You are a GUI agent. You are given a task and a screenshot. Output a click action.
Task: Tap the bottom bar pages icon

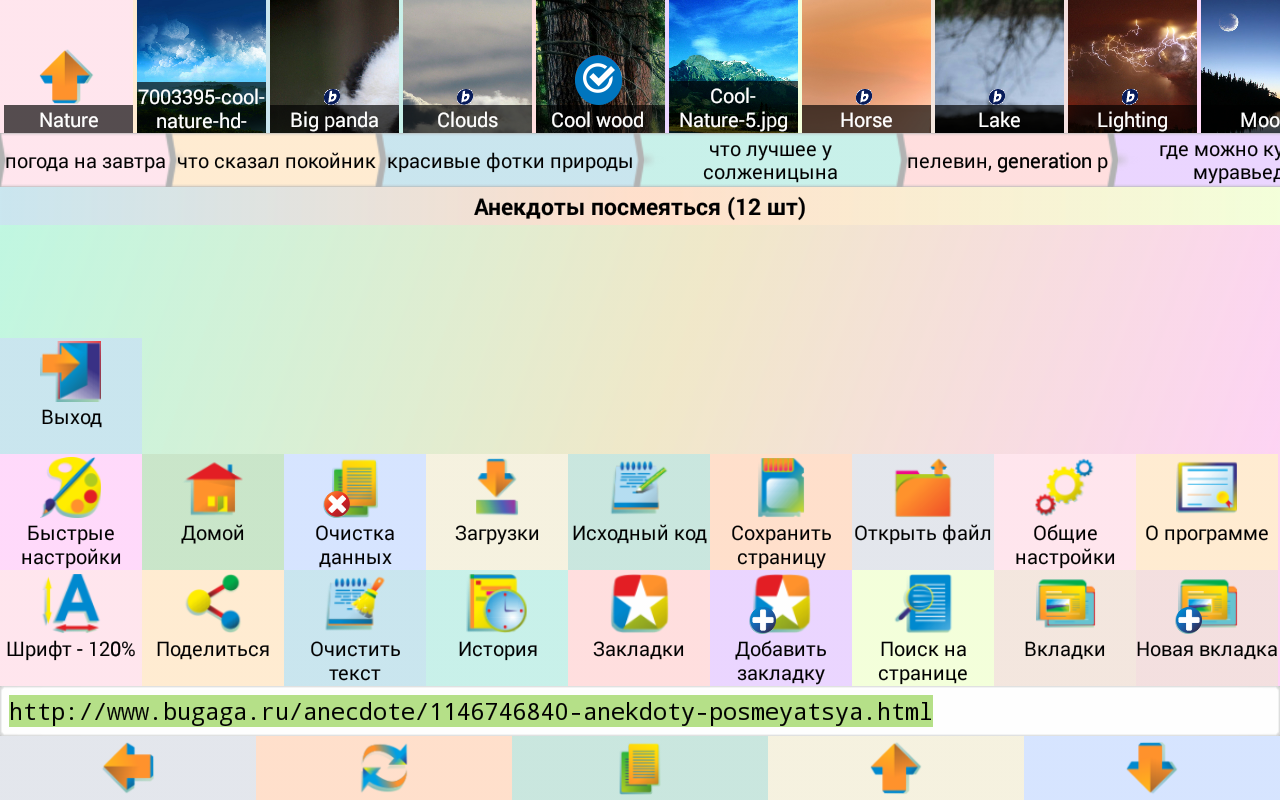click(640, 768)
